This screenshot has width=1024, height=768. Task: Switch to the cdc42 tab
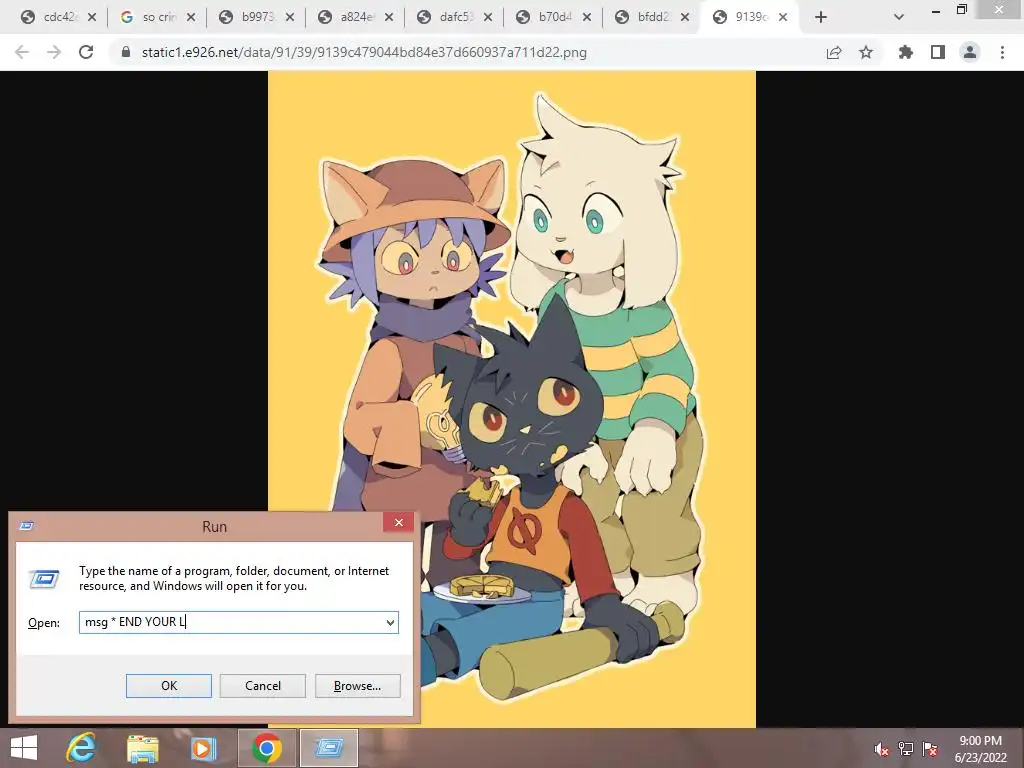coord(49,17)
